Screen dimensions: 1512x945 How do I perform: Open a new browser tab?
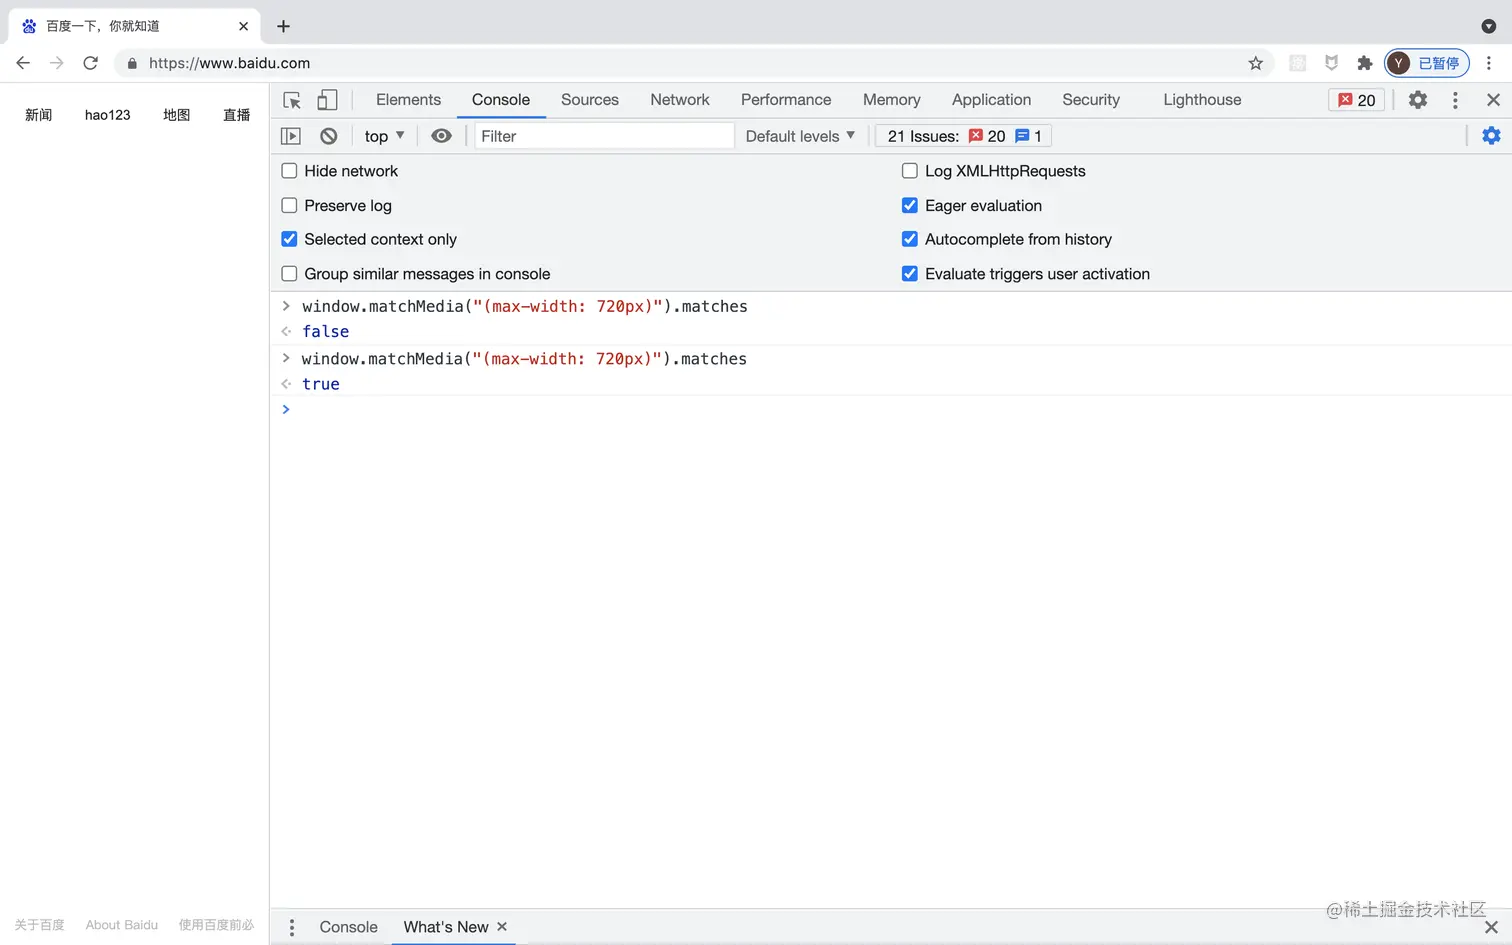coord(283,26)
